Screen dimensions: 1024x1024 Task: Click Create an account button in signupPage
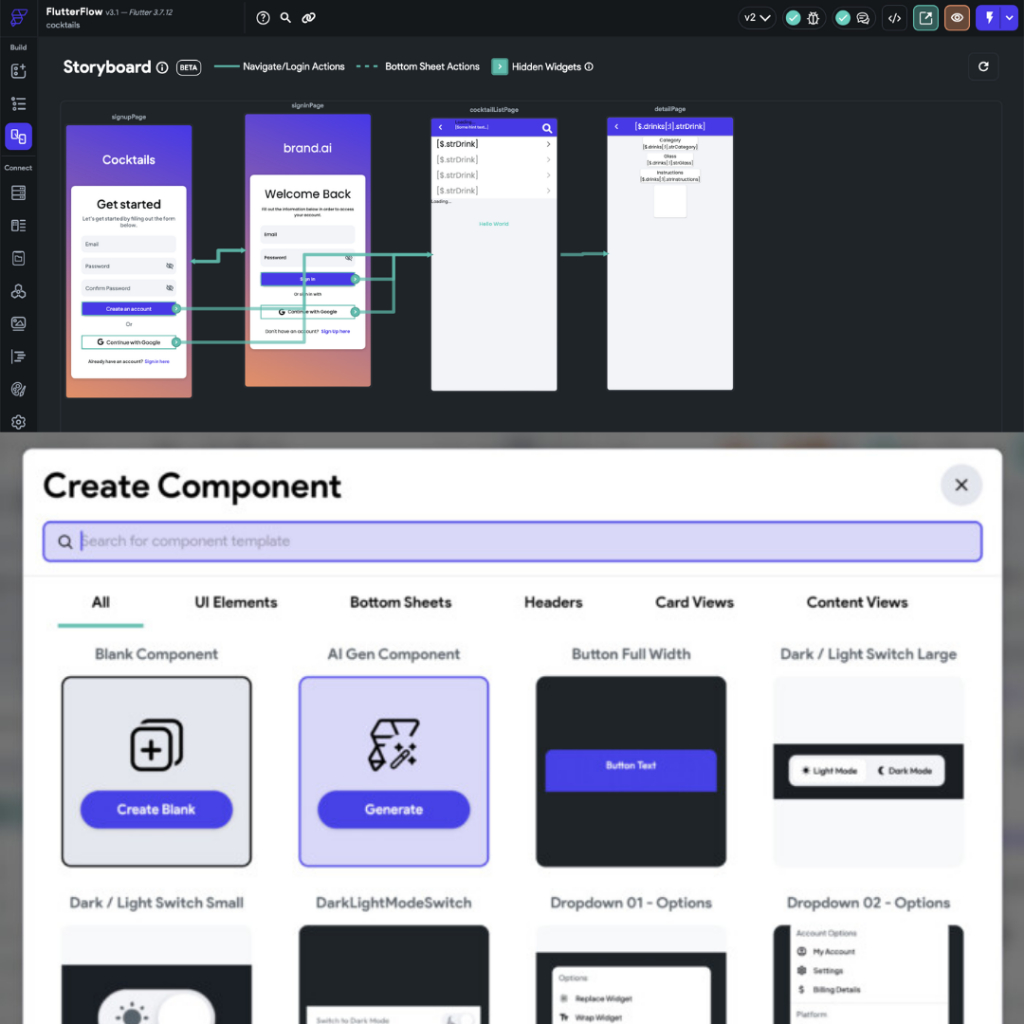click(129, 308)
